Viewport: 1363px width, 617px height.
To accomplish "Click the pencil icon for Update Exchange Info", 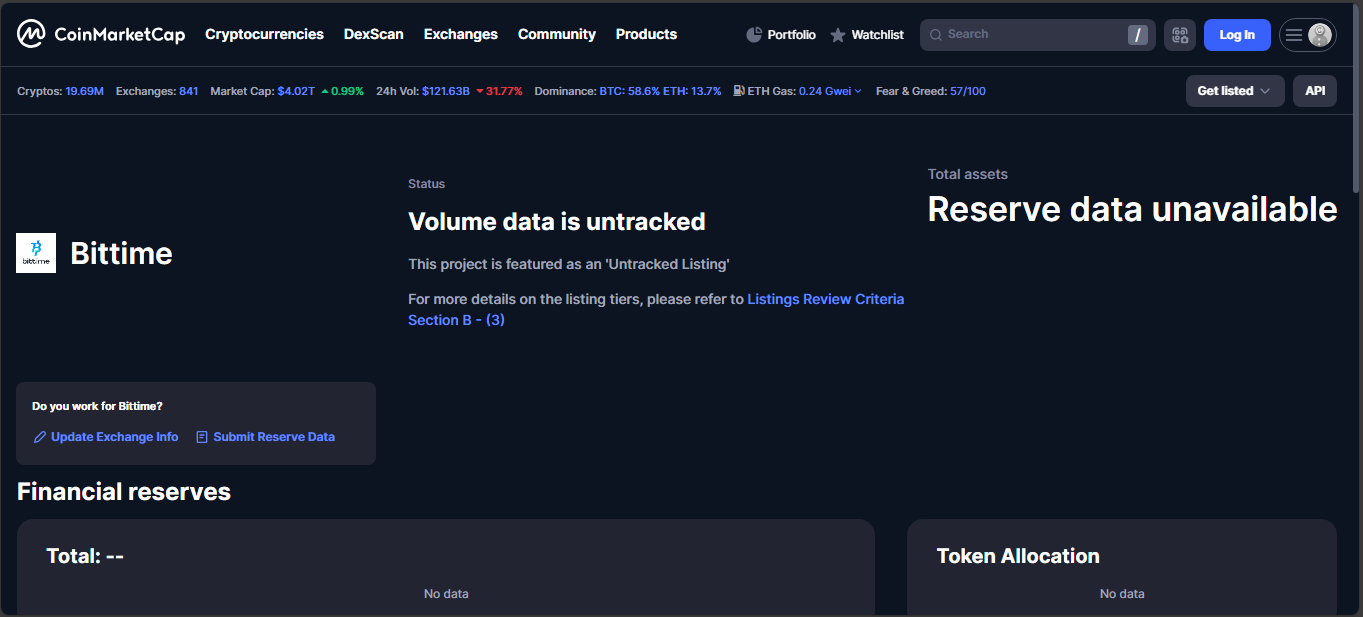I will pyautogui.click(x=40, y=437).
